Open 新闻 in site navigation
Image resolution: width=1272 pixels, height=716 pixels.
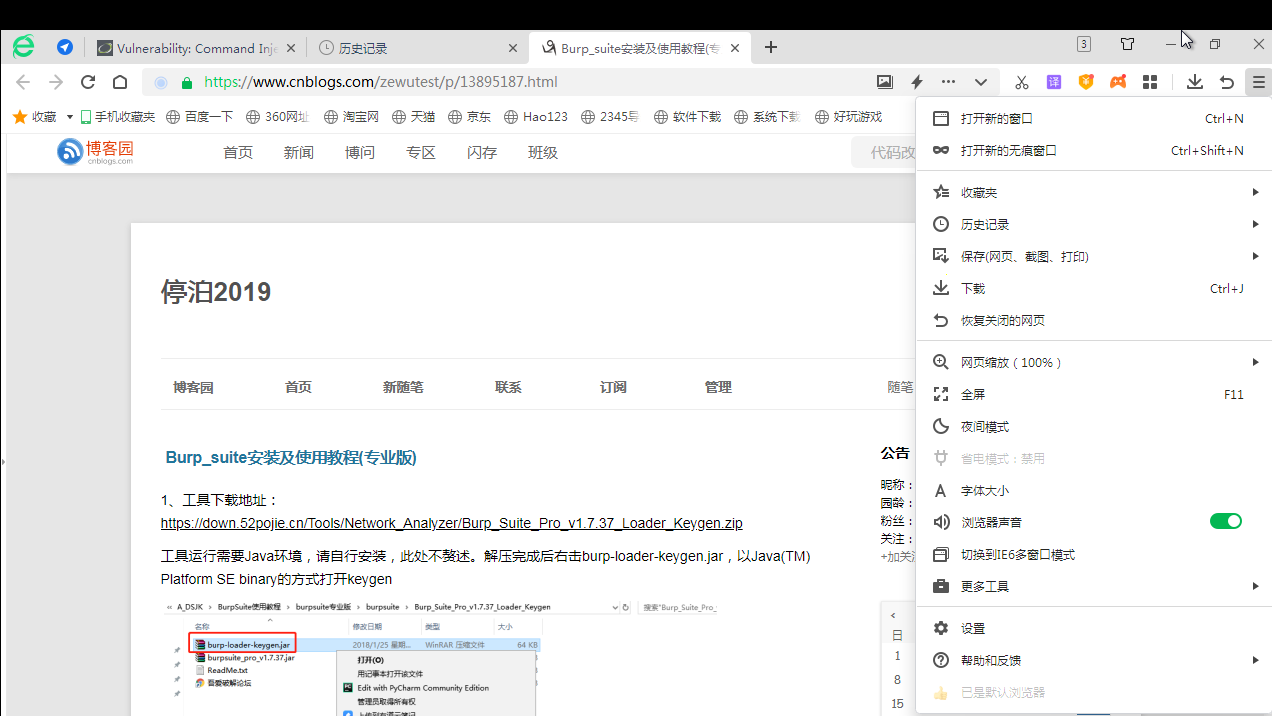(x=298, y=152)
